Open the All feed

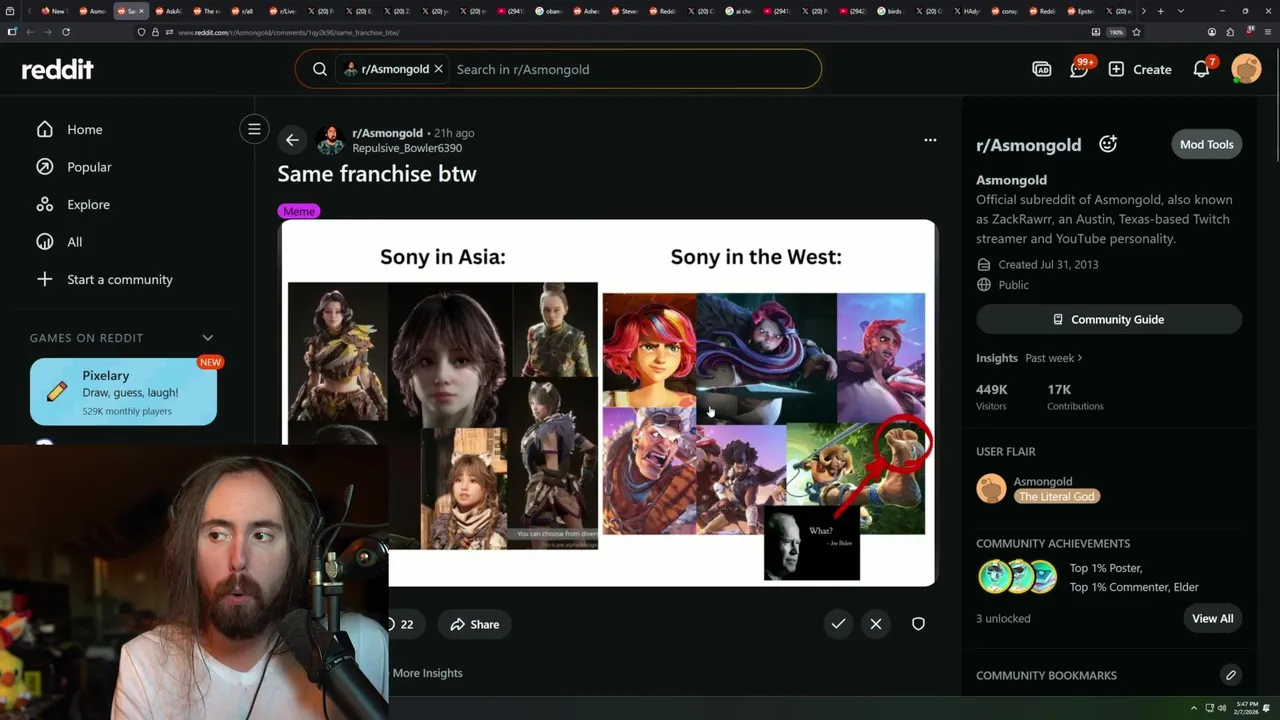point(74,242)
